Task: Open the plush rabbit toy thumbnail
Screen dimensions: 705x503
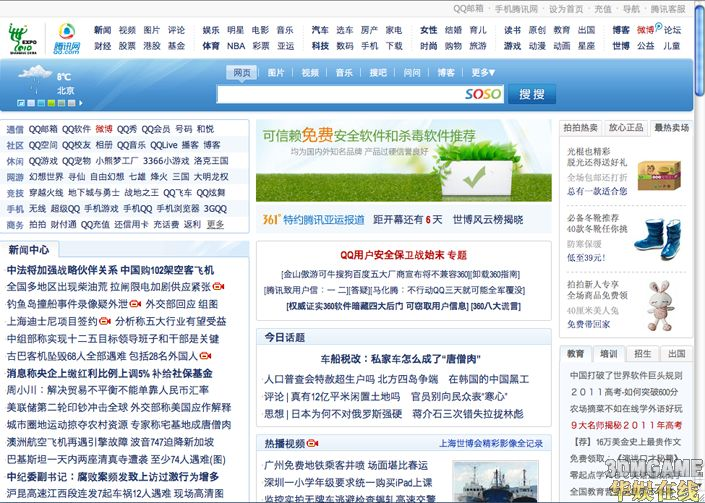Action: [x=660, y=305]
